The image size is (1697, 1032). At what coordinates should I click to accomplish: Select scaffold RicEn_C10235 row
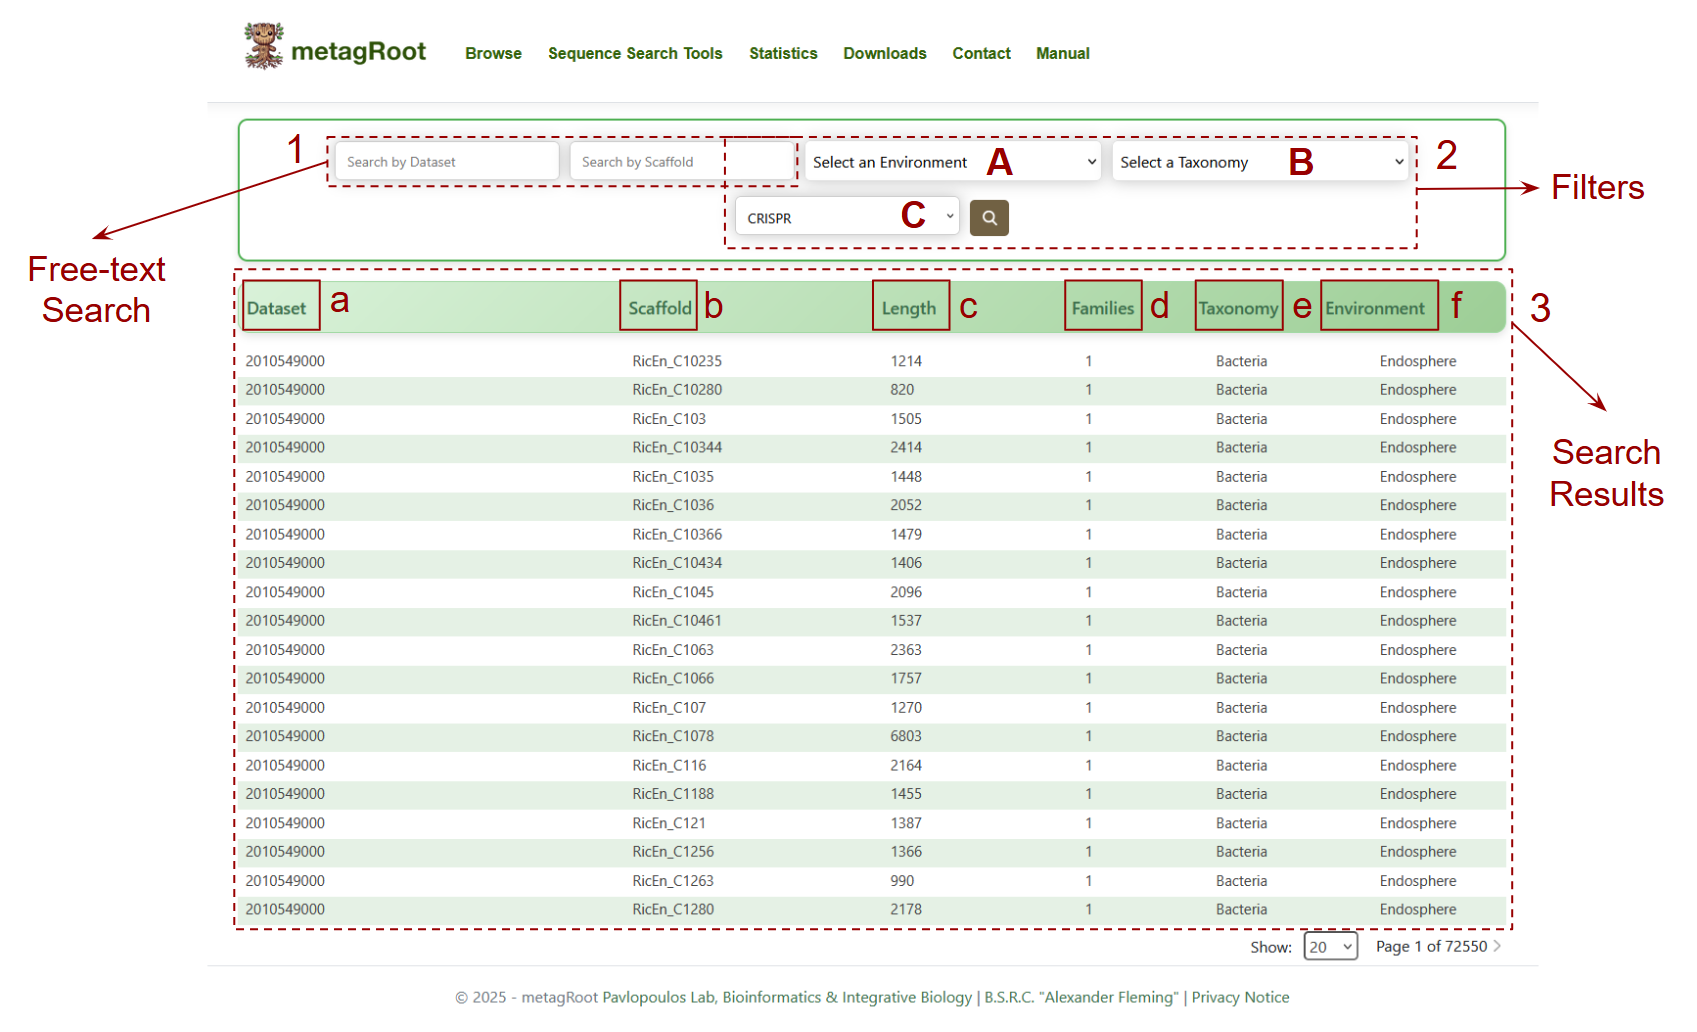871,361
